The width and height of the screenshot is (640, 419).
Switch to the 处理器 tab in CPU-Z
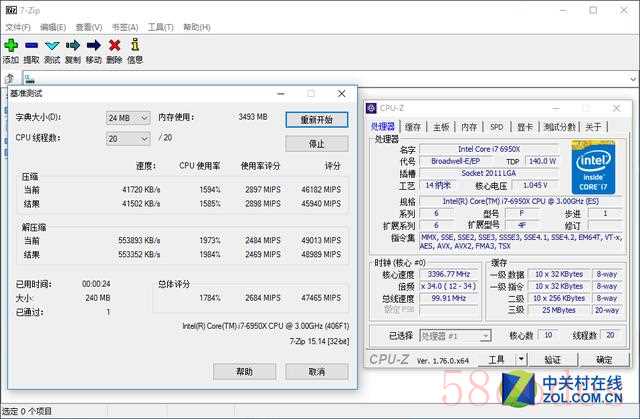[383, 126]
